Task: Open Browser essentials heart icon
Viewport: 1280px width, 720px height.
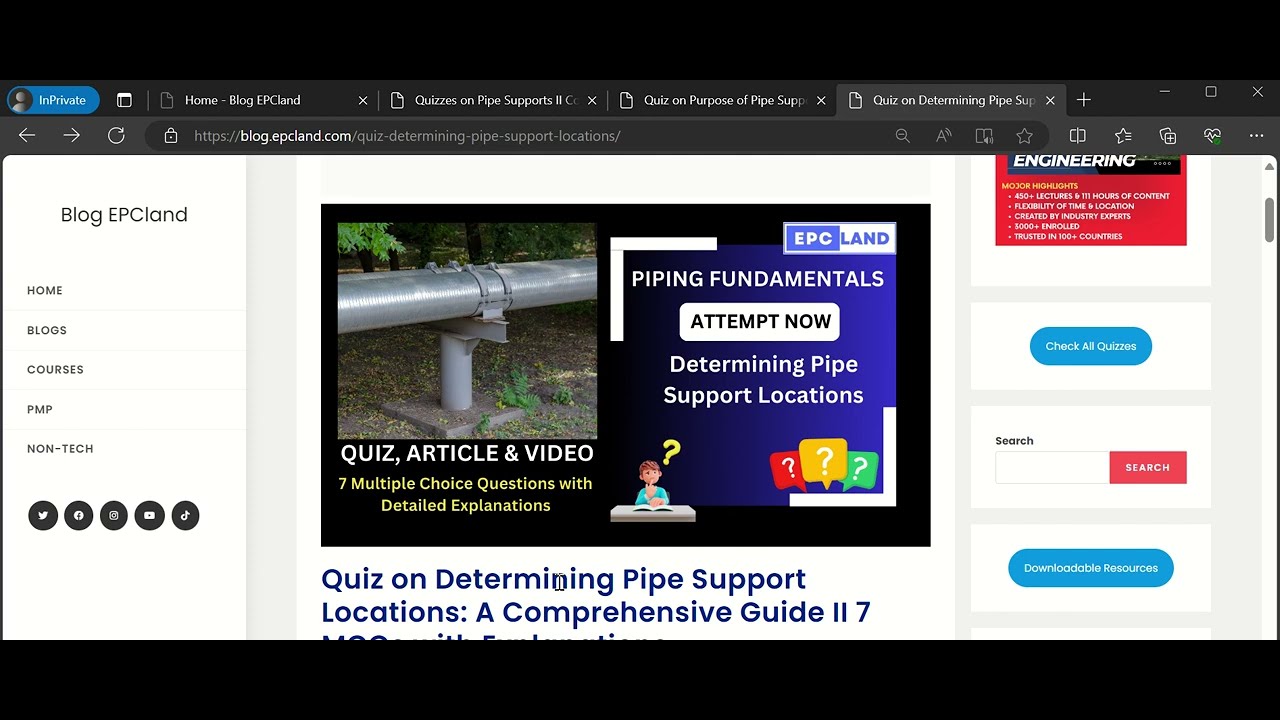Action: click(x=1212, y=136)
